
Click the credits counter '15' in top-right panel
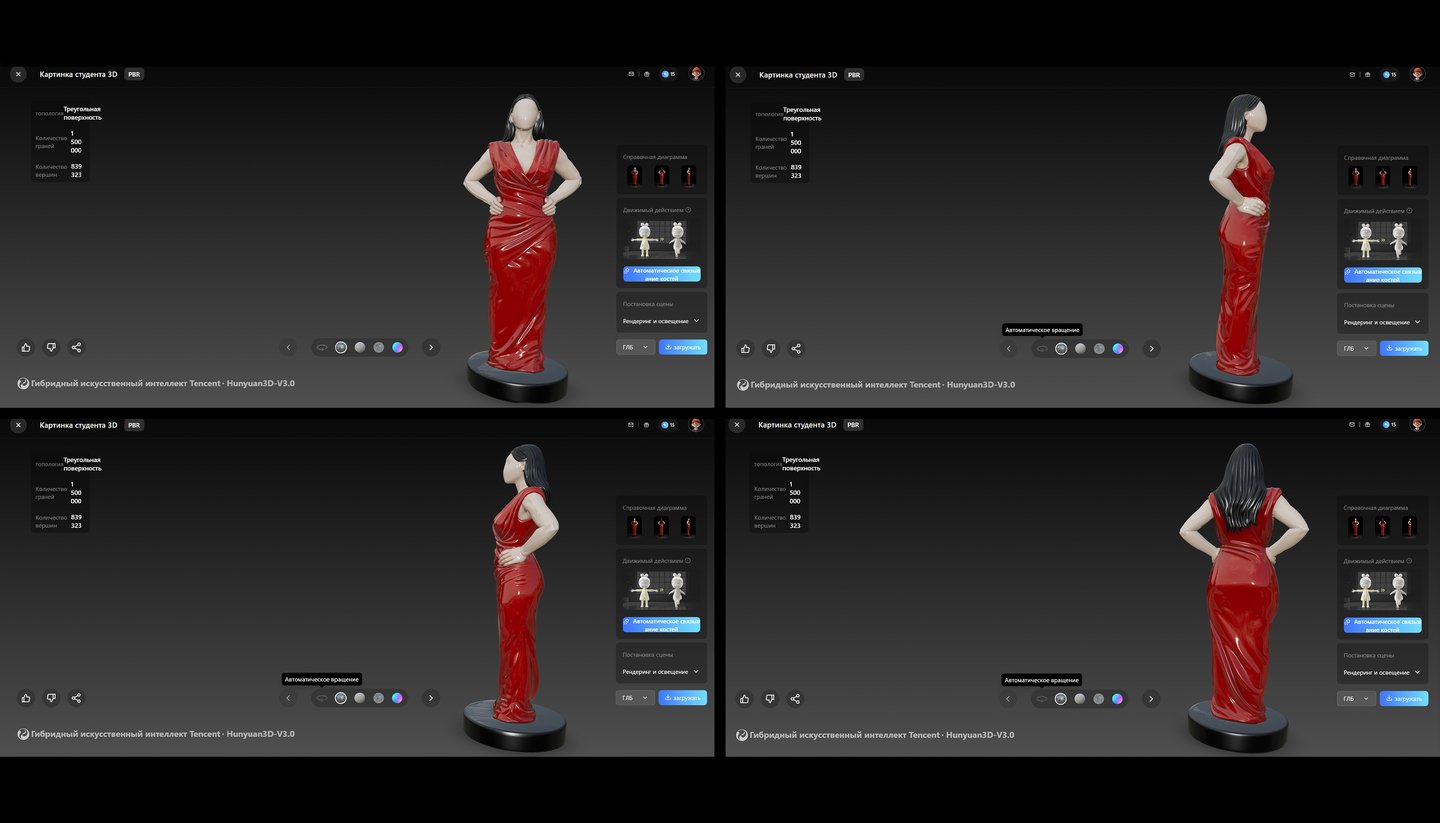coord(1388,74)
